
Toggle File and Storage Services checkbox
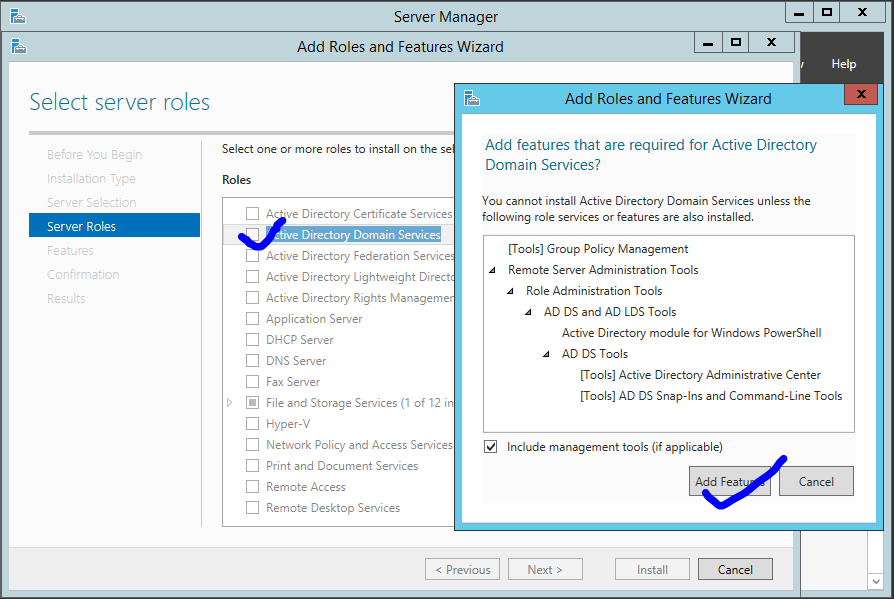click(252, 402)
